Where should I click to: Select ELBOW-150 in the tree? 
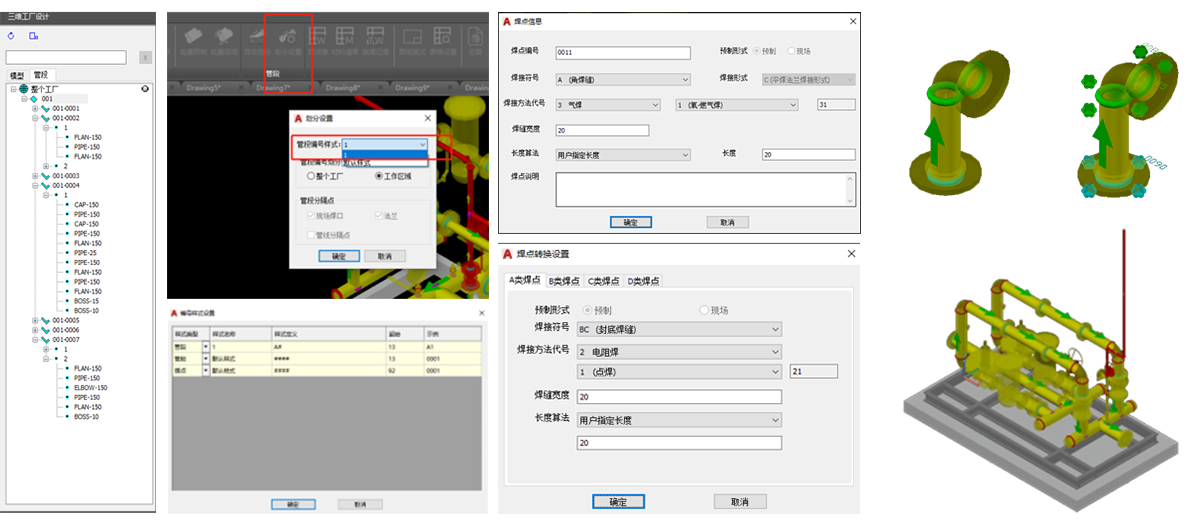click(90, 388)
